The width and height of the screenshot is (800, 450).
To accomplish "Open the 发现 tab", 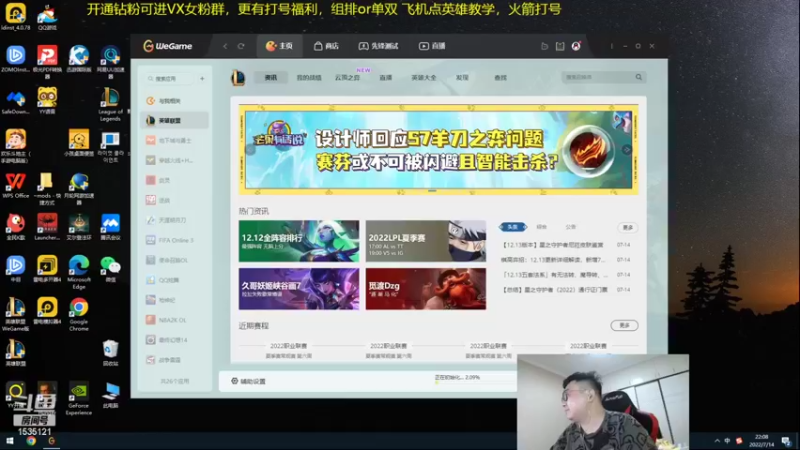I will click(462, 78).
